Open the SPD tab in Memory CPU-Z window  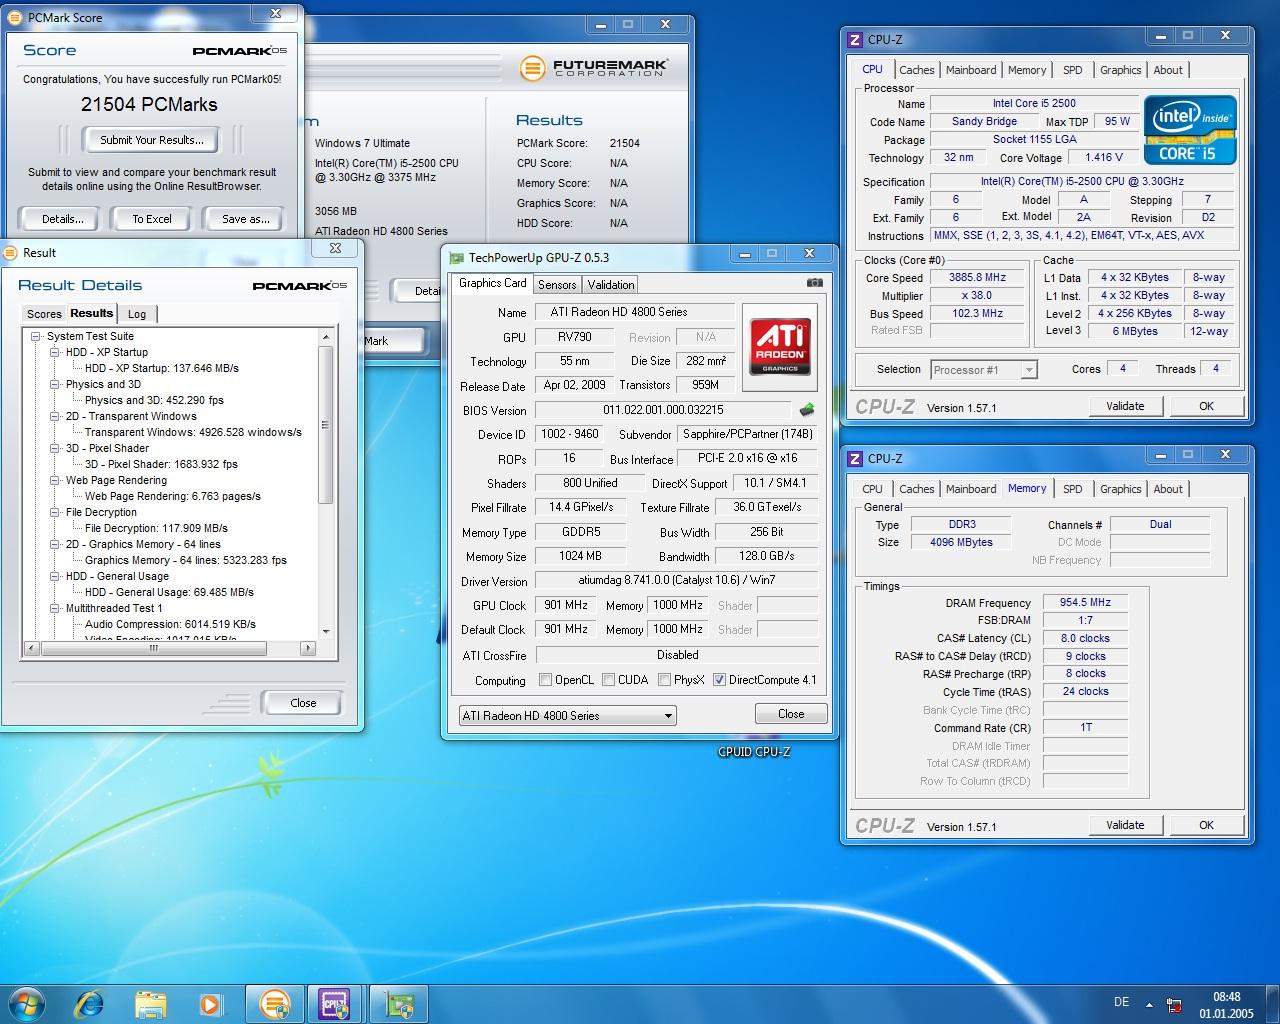(1073, 489)
